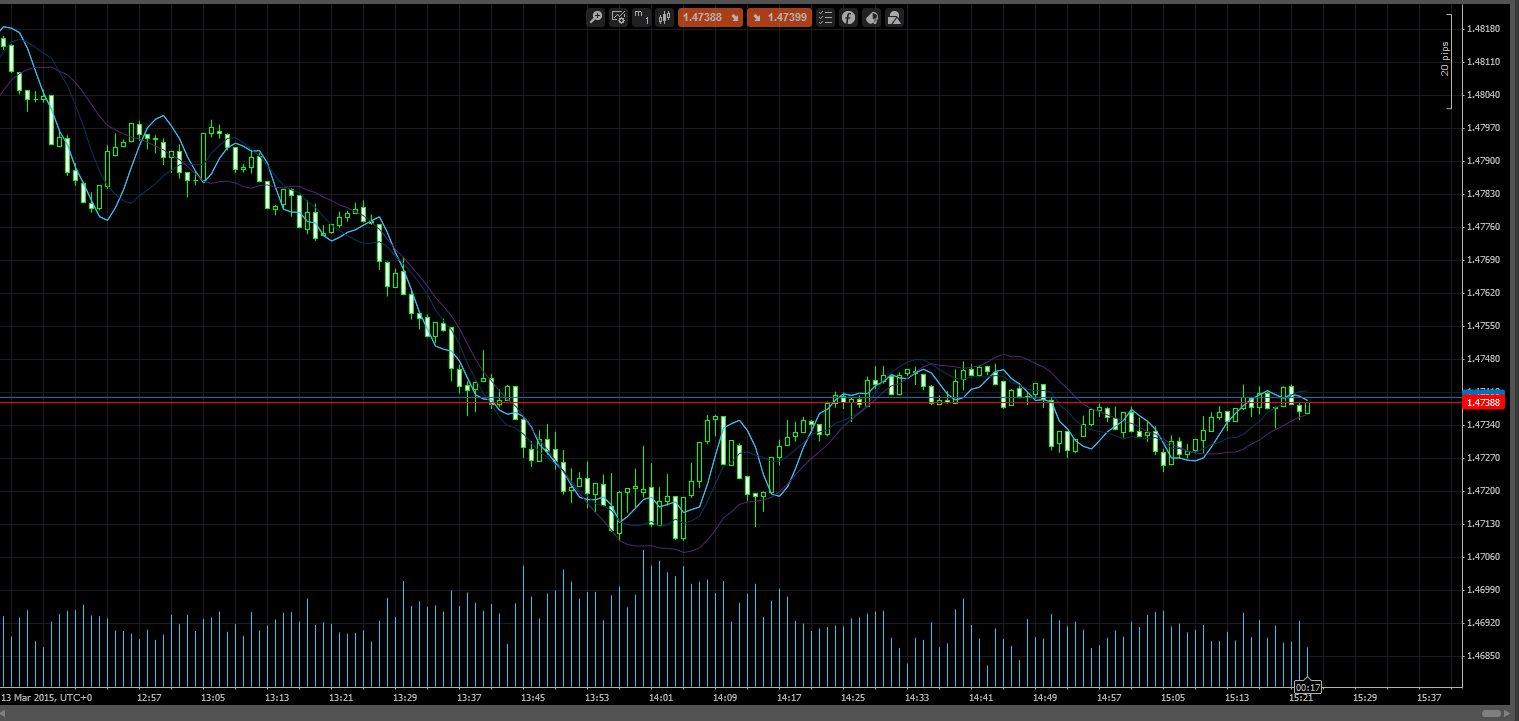
Task: Open the candlestick chart type selector
Action: [664, 17]
